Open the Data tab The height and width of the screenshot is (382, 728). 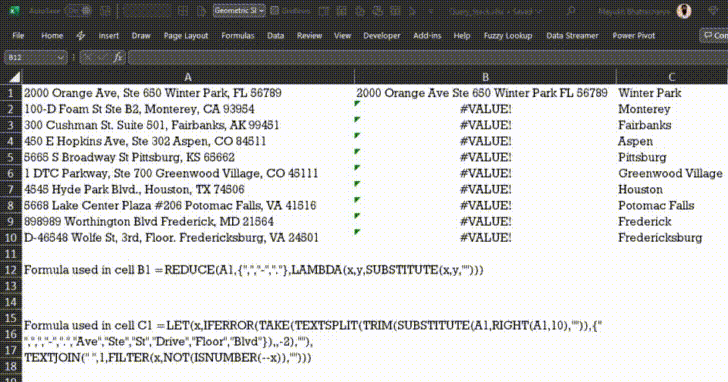click(275, 36)
